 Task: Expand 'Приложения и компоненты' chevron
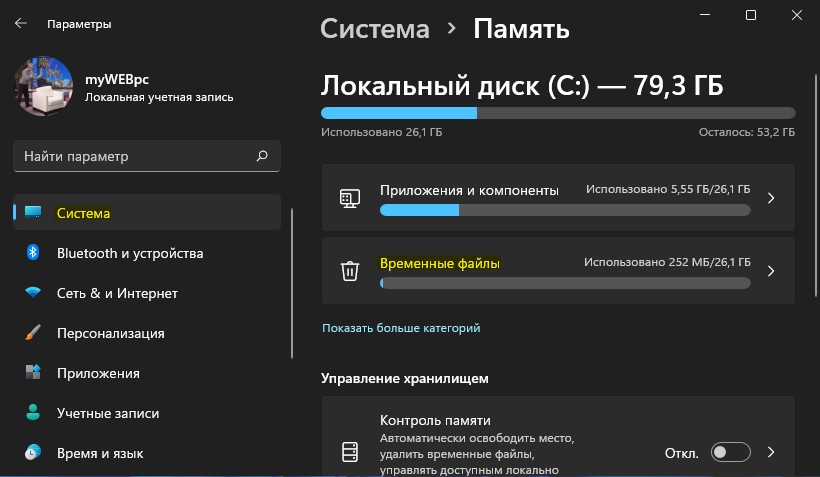[771, 198]
